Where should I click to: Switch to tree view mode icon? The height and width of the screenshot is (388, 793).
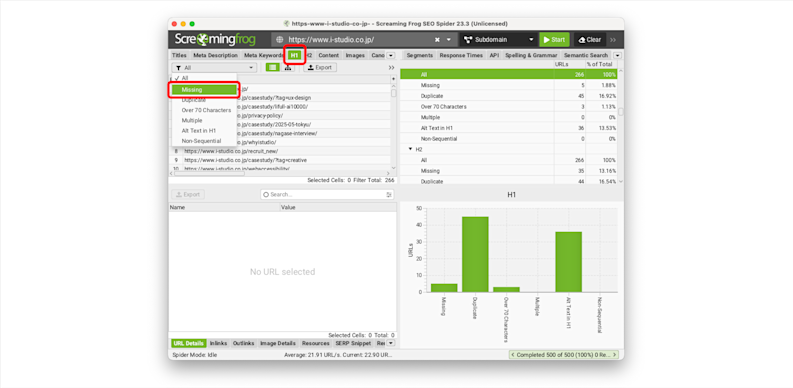[288, 67]
